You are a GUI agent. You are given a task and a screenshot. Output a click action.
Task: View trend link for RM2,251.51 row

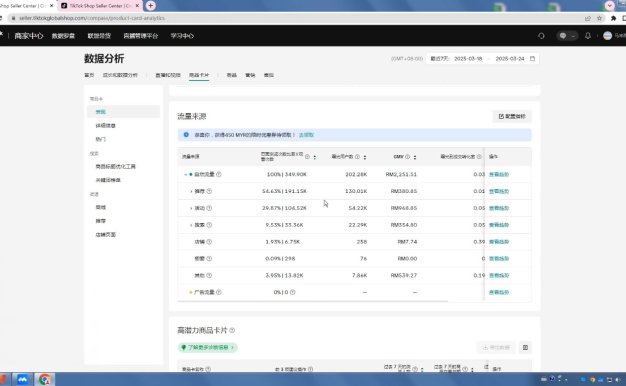click(x=499, y=174)
